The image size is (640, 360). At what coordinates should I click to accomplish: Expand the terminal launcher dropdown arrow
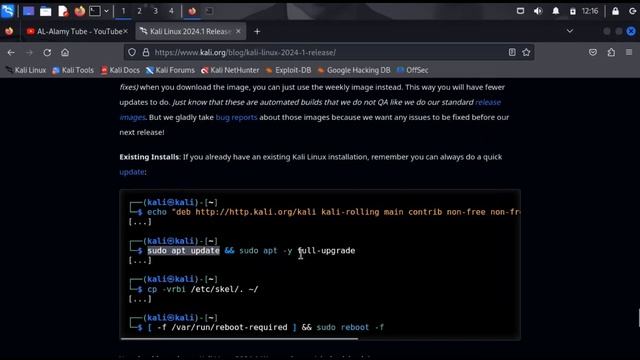click(106, 11)
